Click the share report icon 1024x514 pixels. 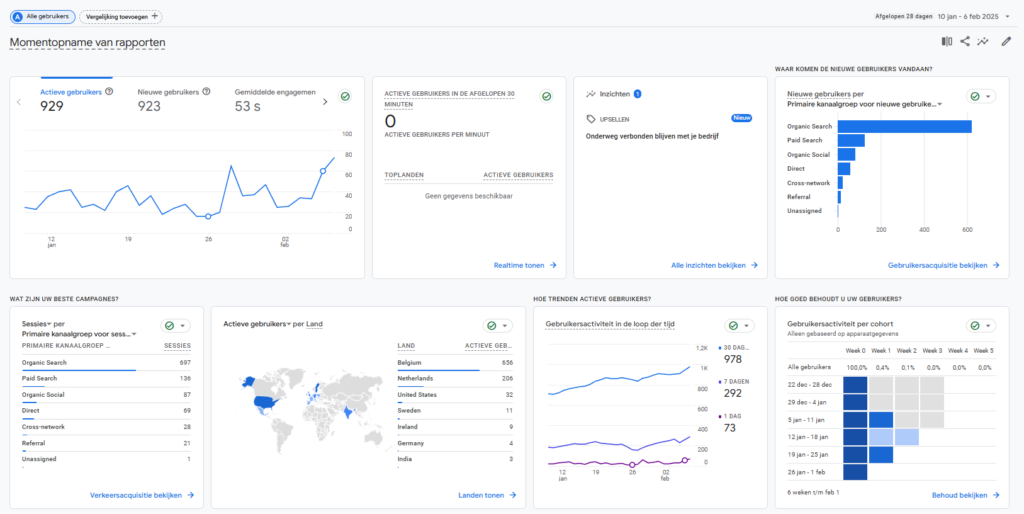click(965, 41)
